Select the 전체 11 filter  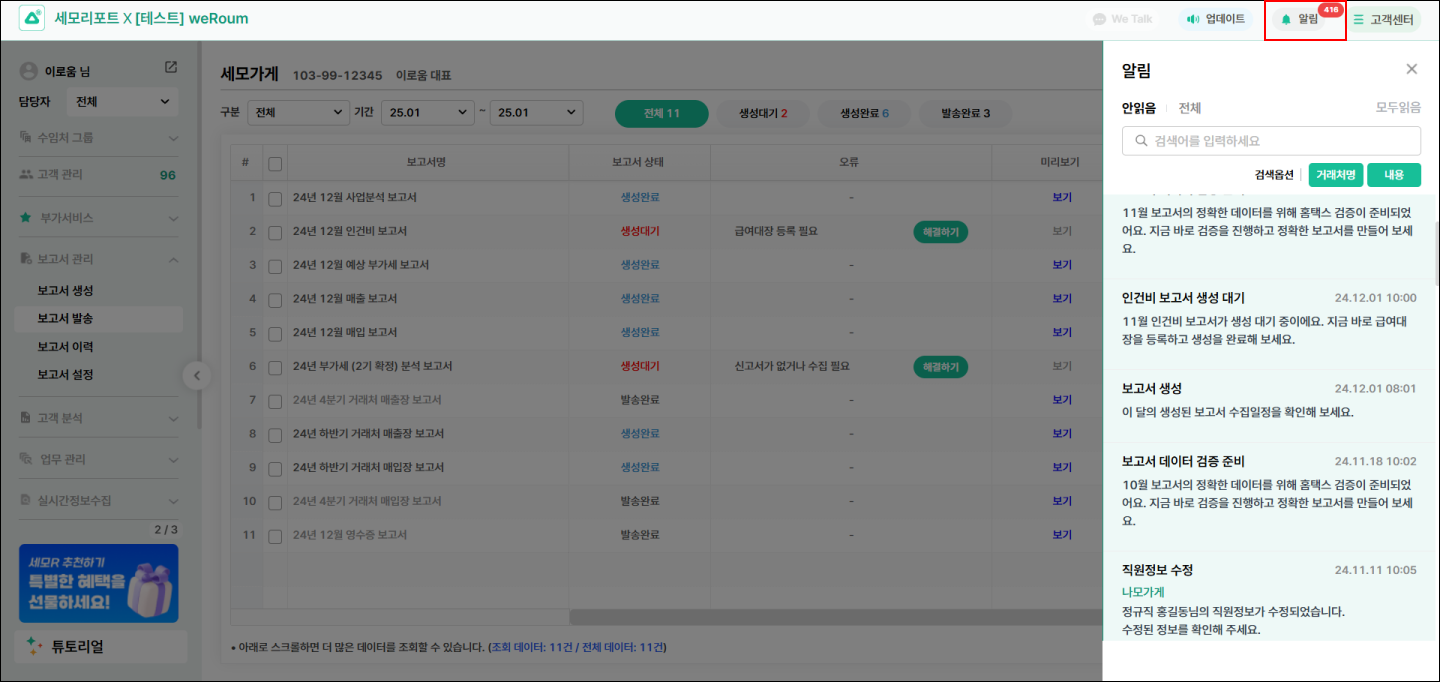click(662, 113)
